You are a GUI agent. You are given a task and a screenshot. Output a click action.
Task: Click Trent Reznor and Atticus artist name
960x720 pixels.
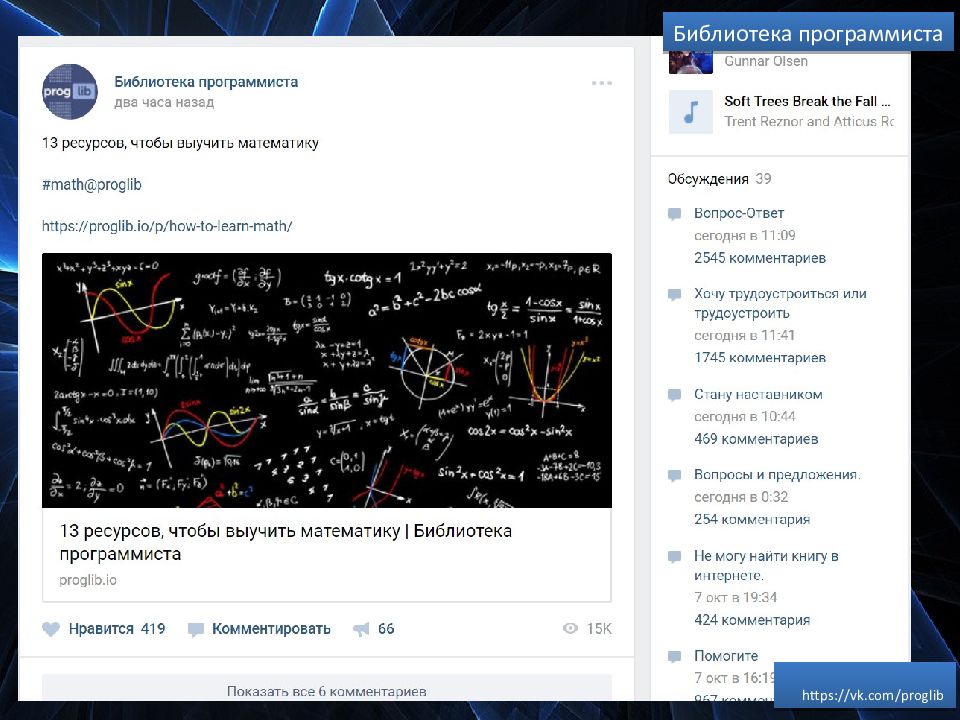(809, 121)
